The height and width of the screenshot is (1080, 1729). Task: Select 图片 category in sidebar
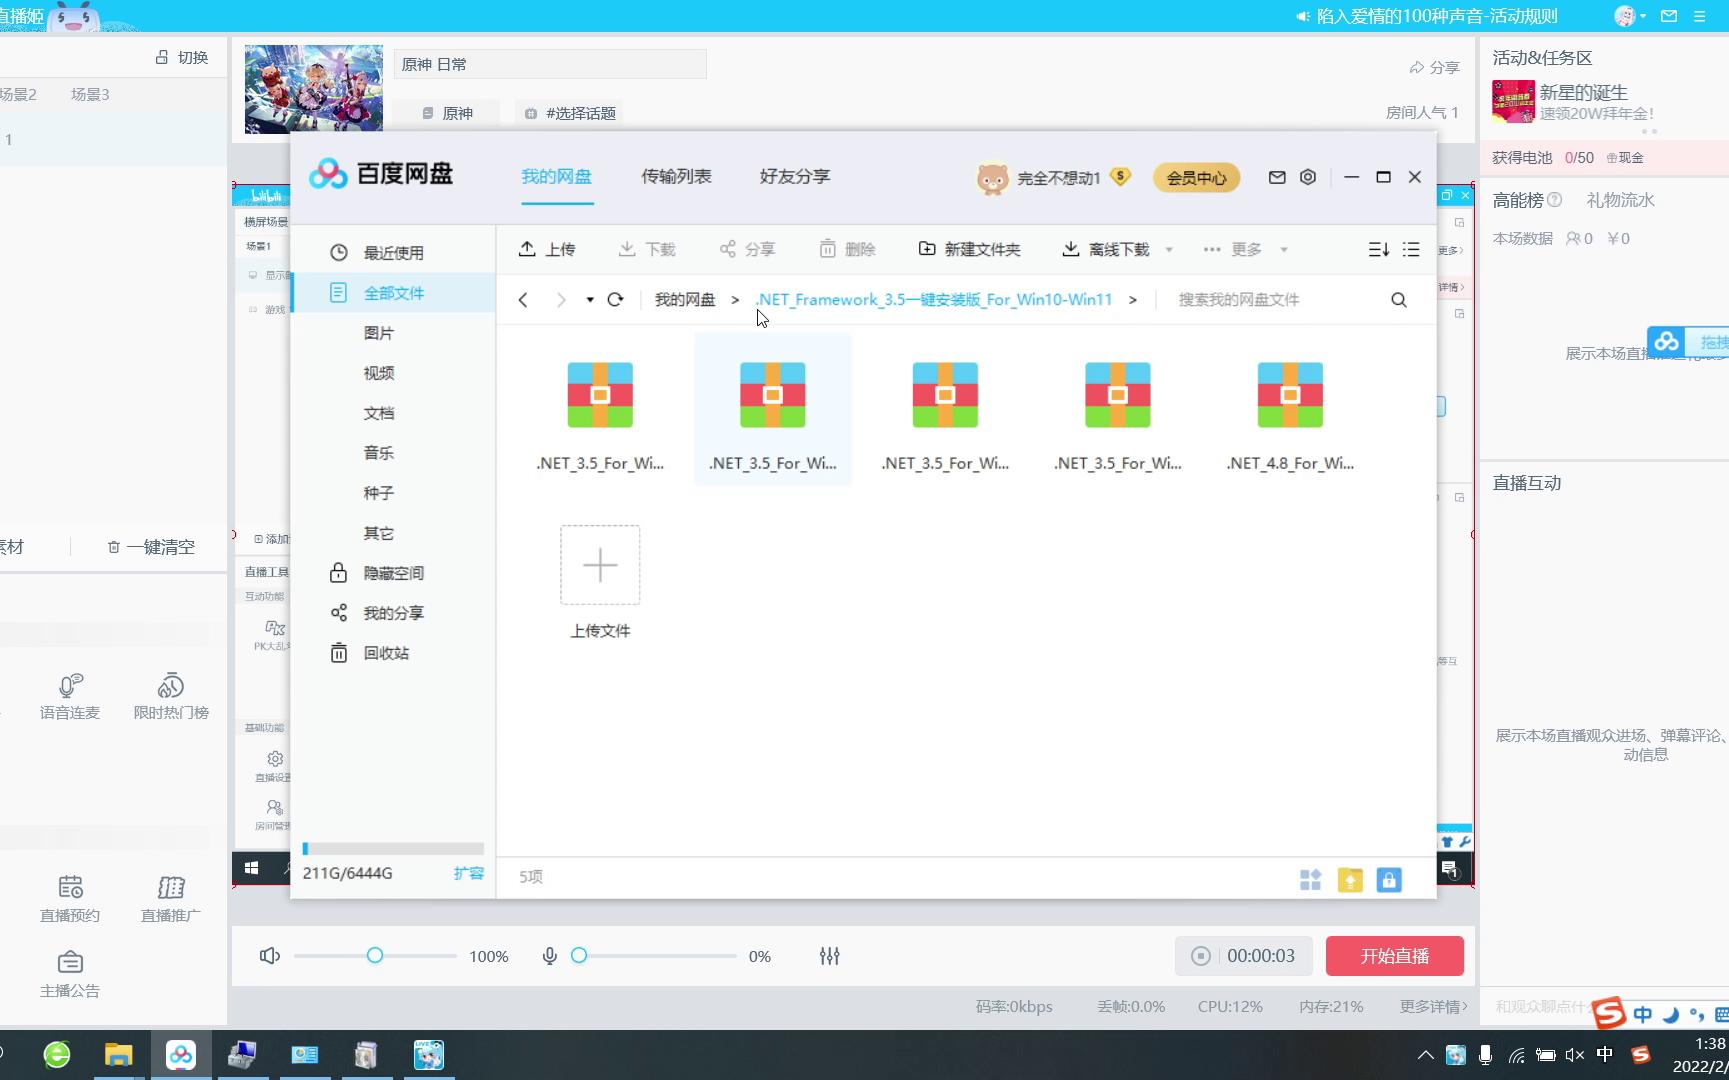[379, 333]
